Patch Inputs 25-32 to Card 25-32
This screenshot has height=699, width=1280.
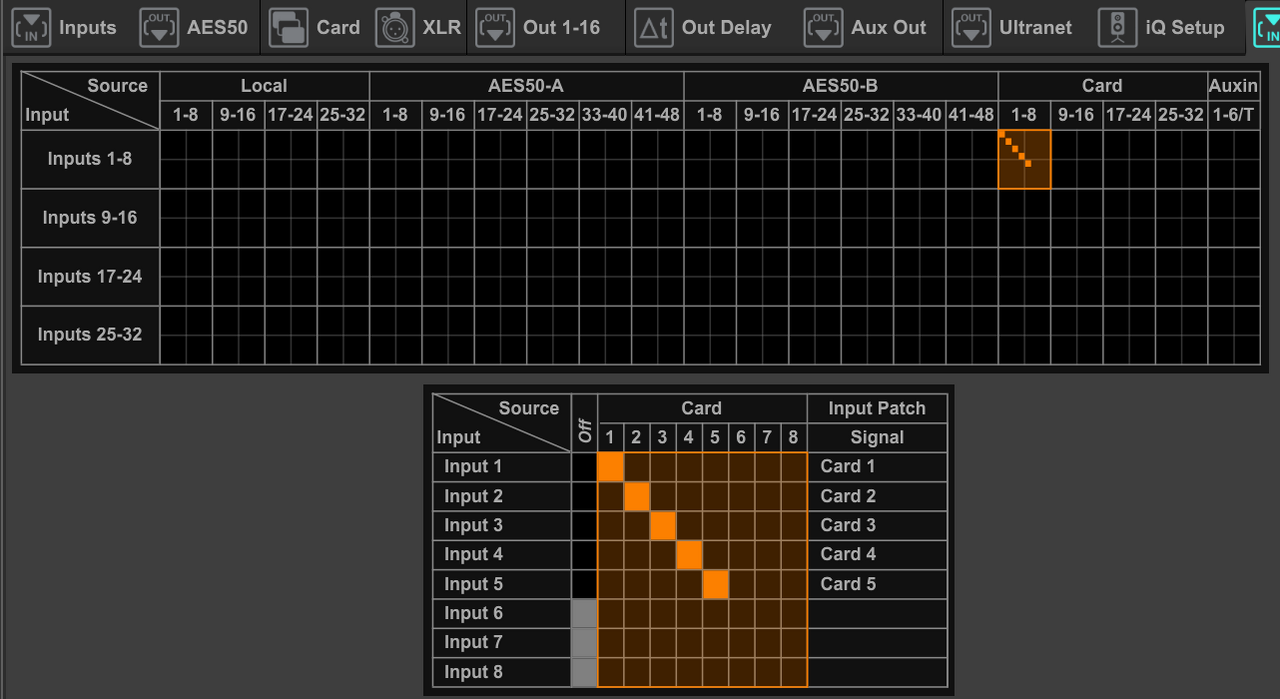point(1181,335)
